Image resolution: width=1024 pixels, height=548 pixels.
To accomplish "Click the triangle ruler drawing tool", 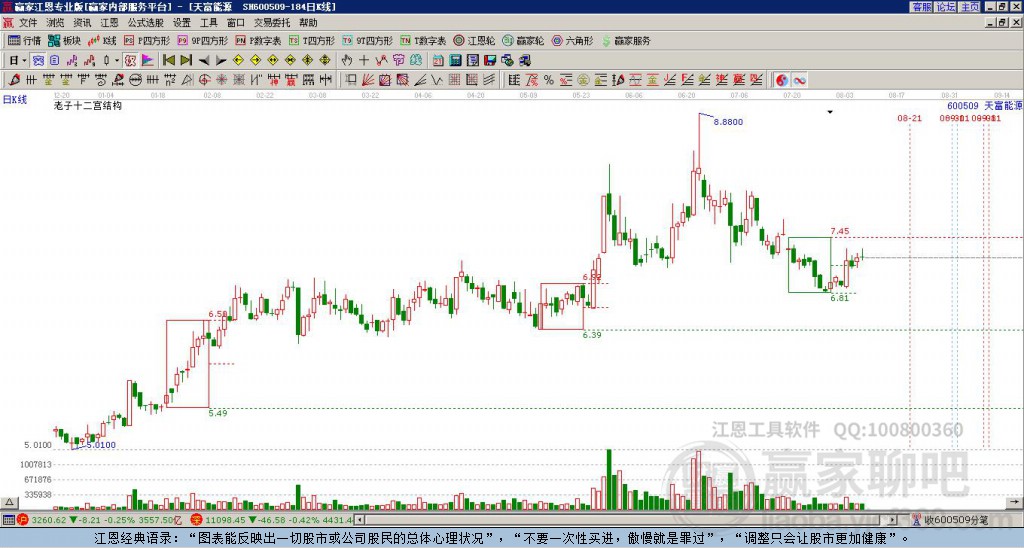I will (187, 80).
